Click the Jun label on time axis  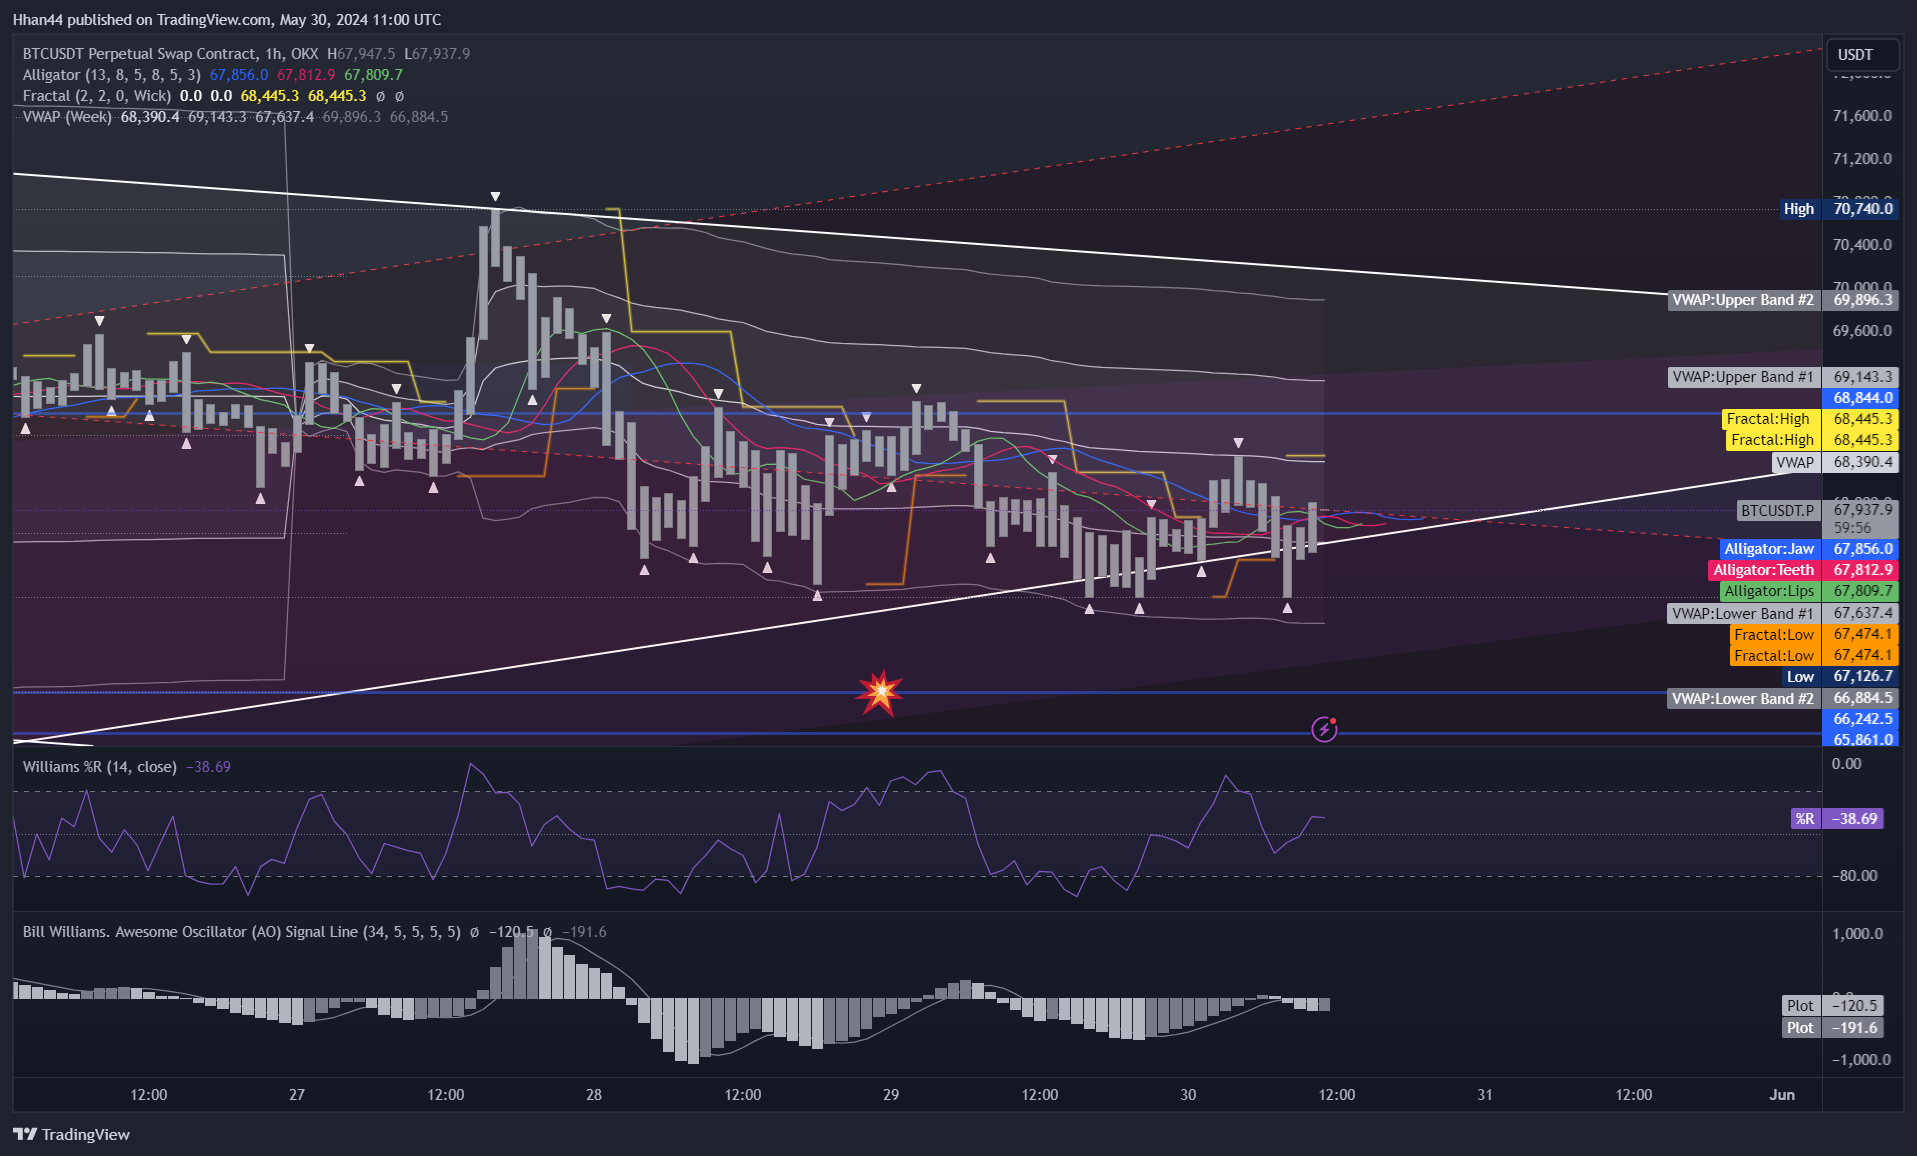pyautogui.click(x=1782, y=1095)
